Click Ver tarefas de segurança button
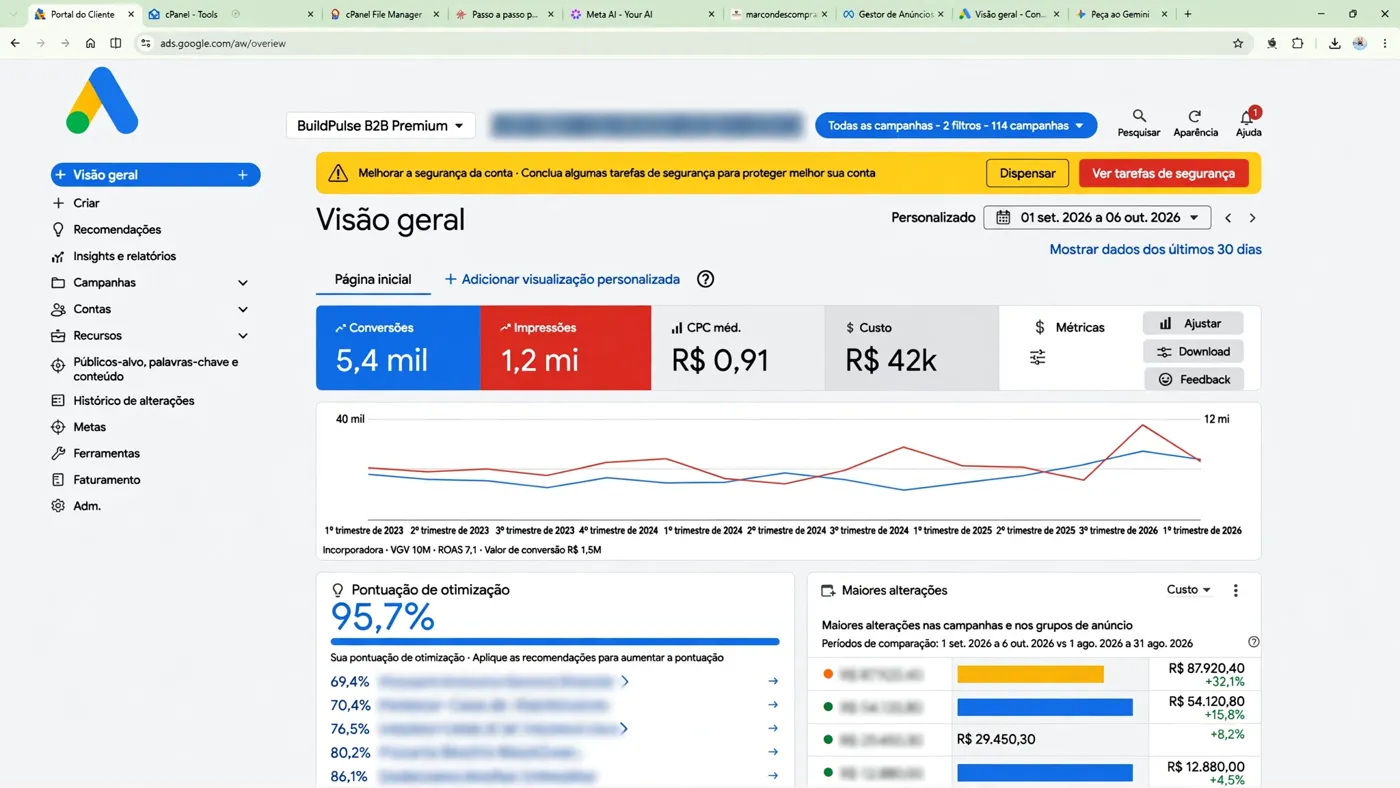The width and height of the screenshot is (1400, 788). [x=1163, y=173]
